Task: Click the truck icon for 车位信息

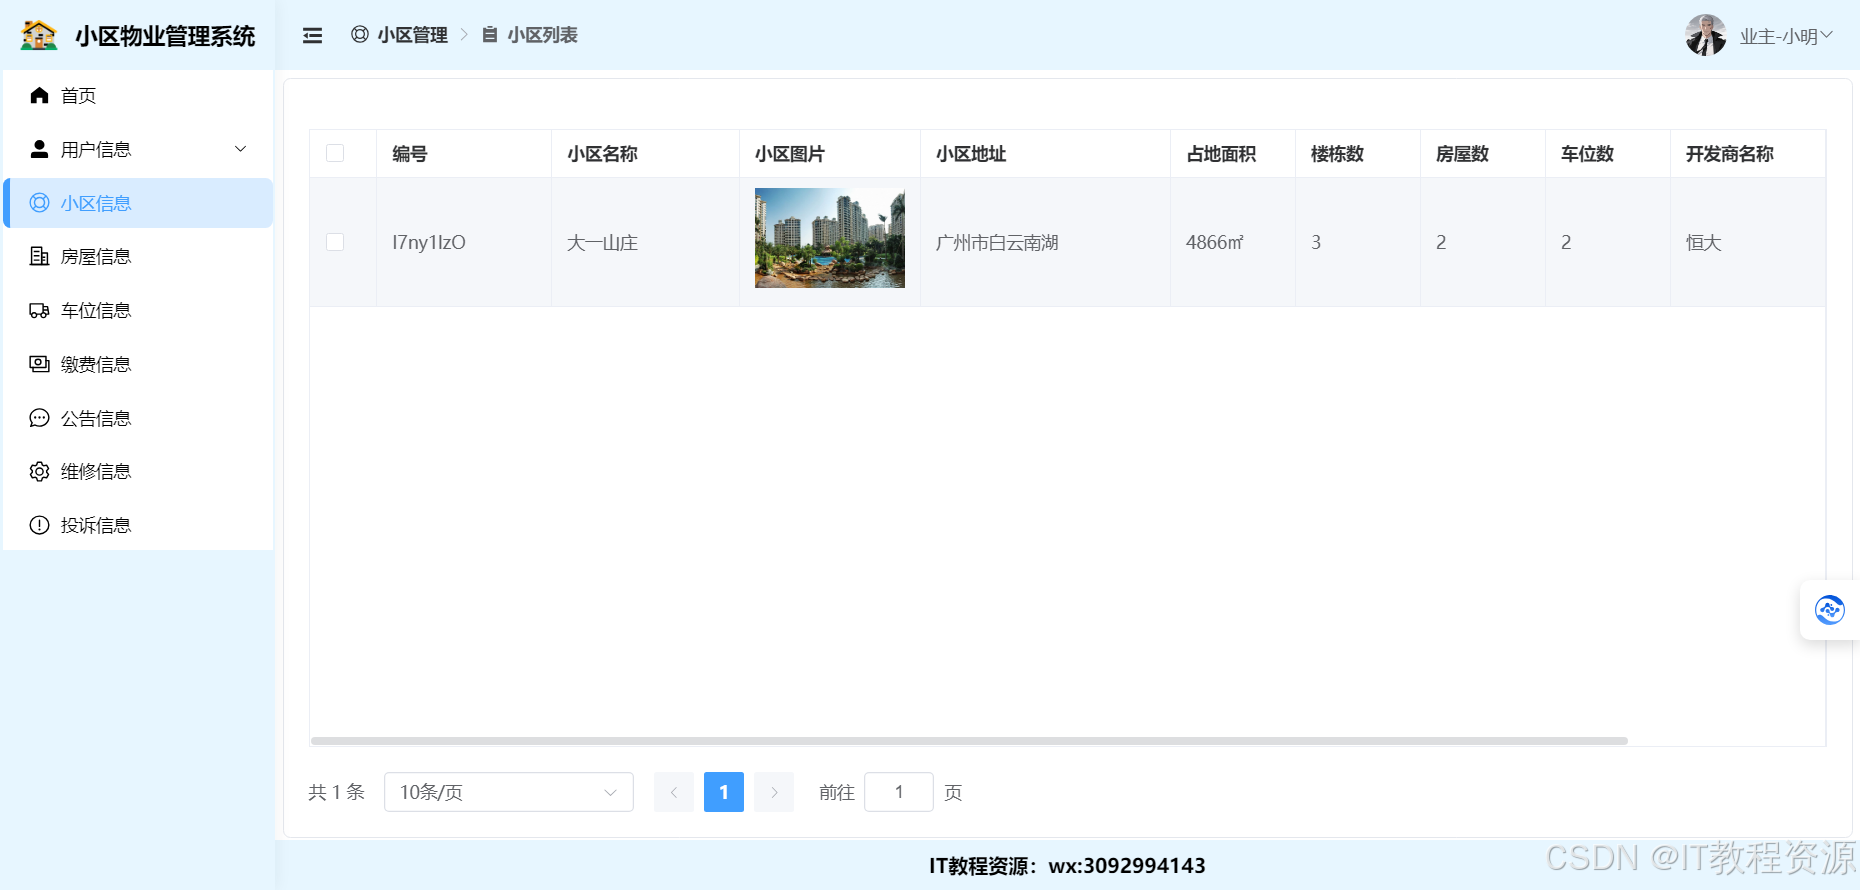Action: pyautogui.click(x=39, y=310)
